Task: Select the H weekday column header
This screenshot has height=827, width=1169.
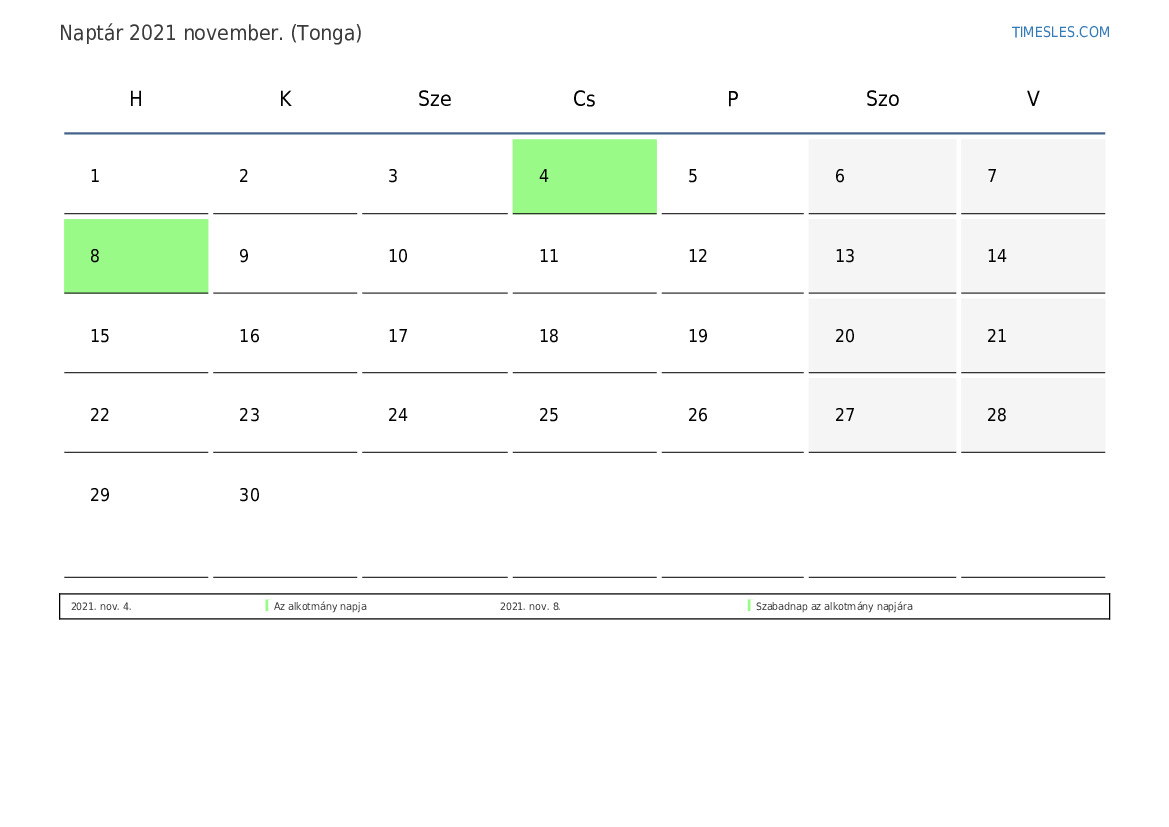Action: pyautogui.click(x=136, y=99)
